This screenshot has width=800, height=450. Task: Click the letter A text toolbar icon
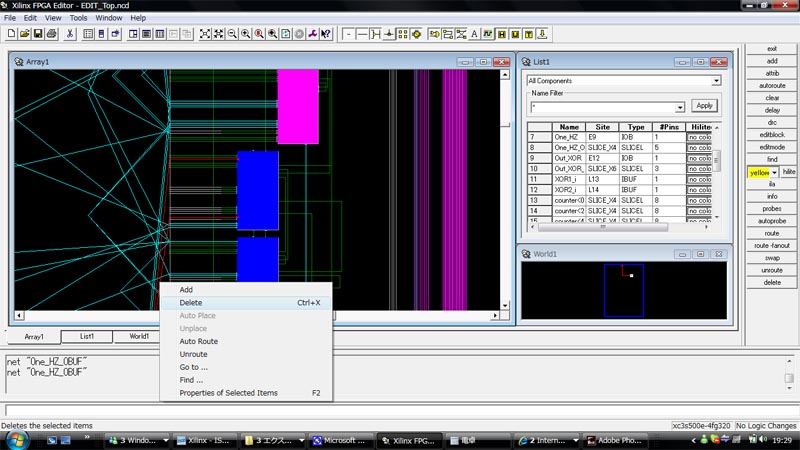click(474, 34)
